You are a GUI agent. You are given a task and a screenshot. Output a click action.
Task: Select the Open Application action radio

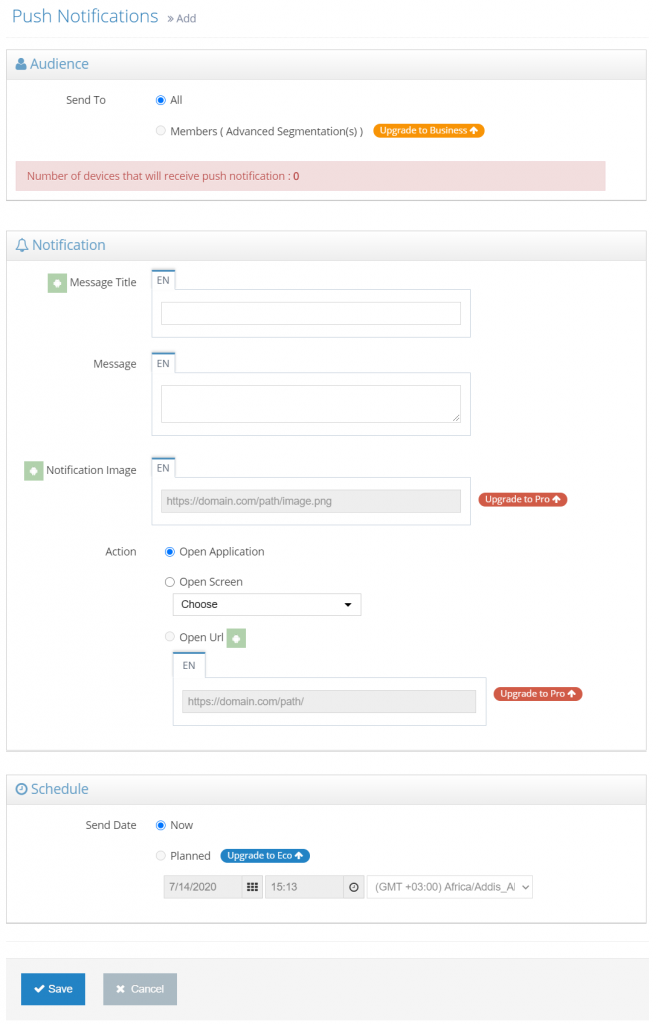pyautogui.click(x=171, y=552)
